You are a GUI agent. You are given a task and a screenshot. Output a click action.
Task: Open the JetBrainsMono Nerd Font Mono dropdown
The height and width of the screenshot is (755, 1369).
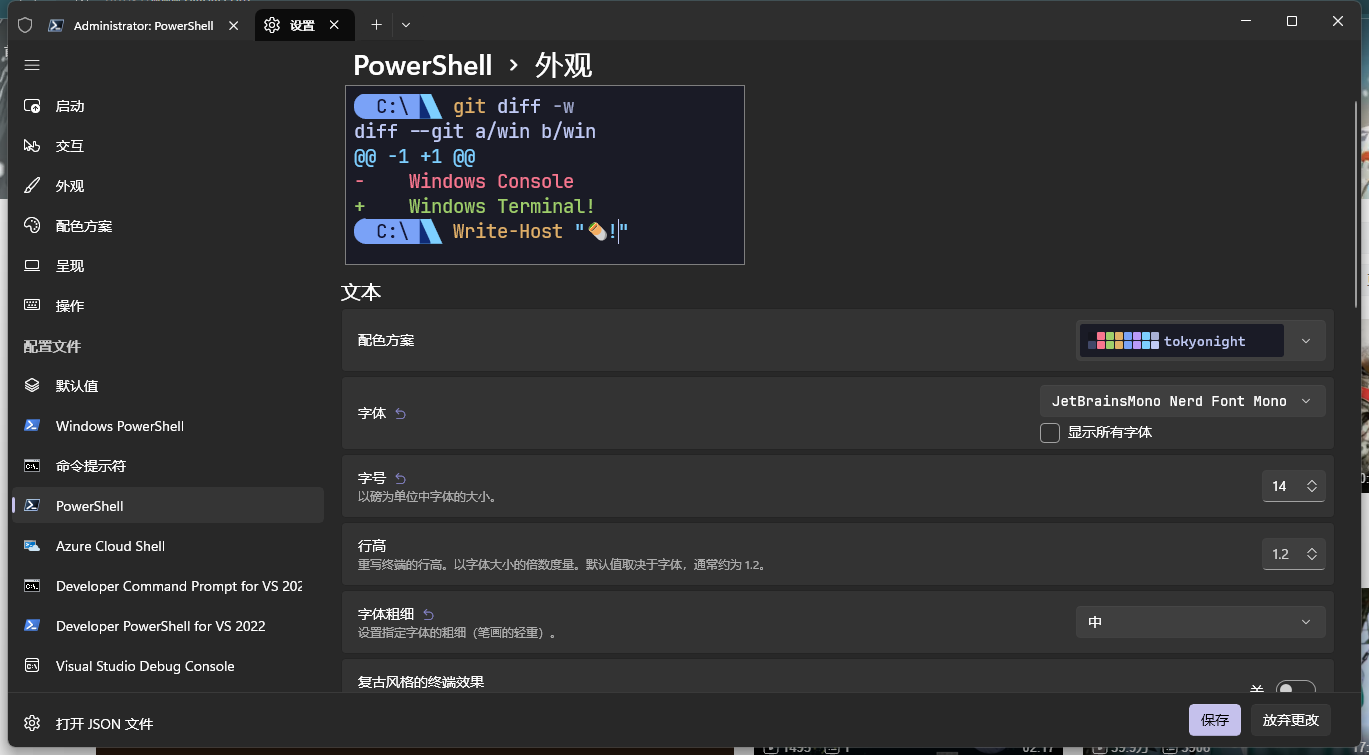(1183, 401)
